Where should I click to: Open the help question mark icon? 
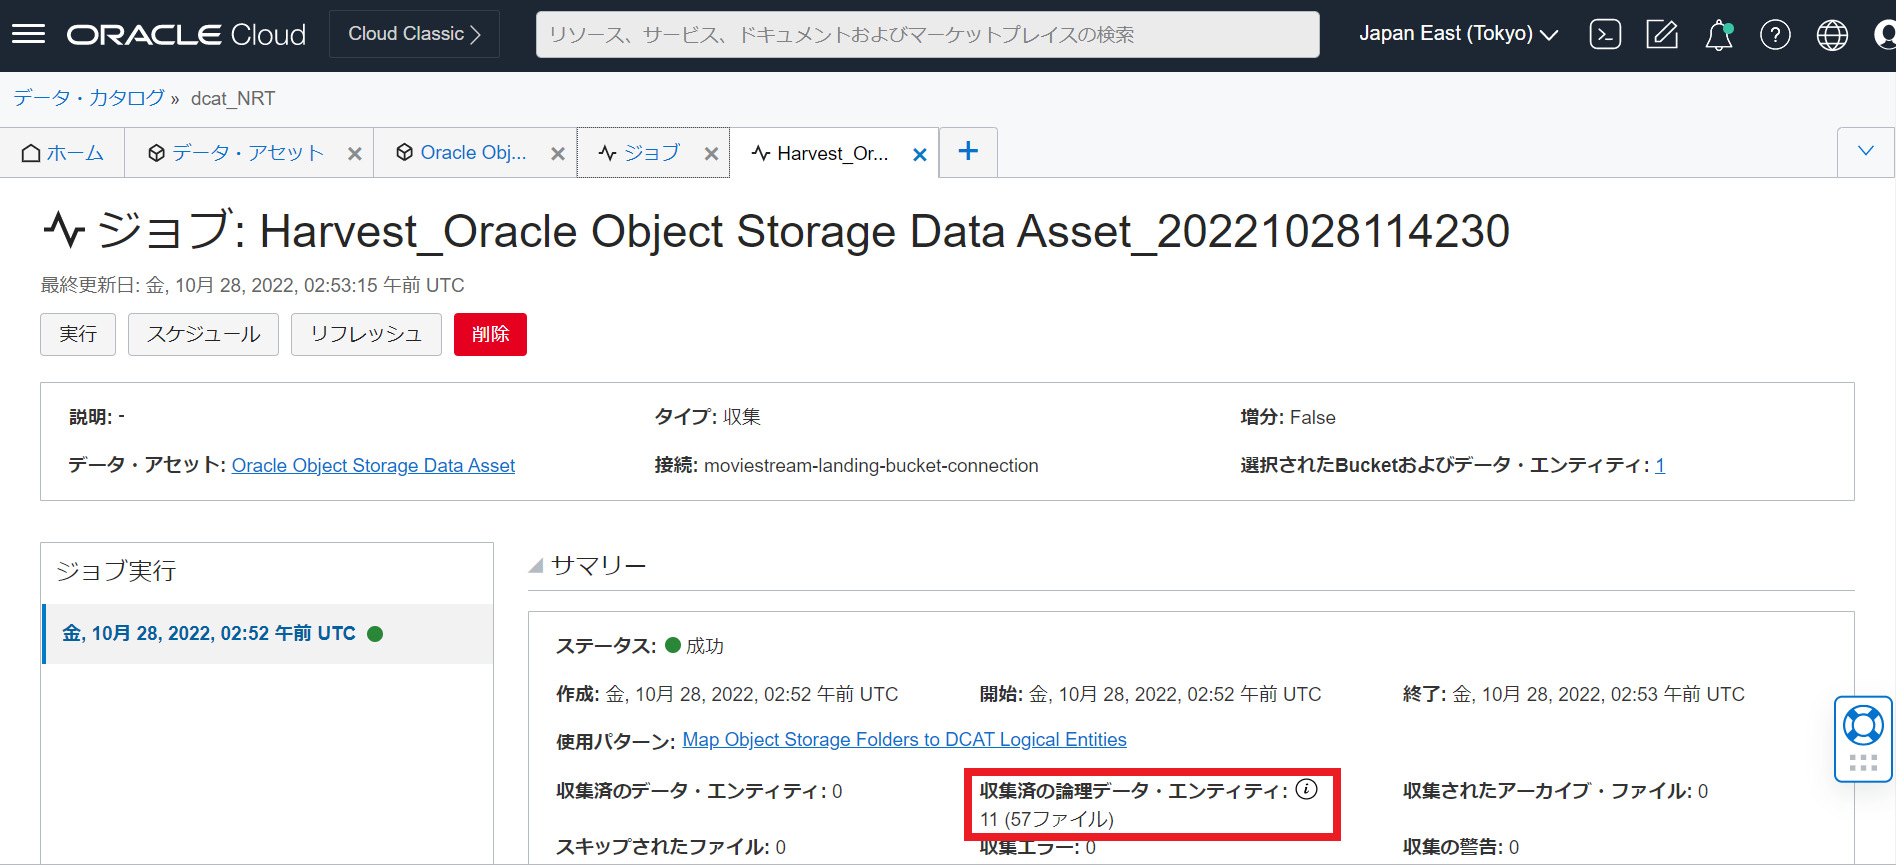[x=1775, y=35]
